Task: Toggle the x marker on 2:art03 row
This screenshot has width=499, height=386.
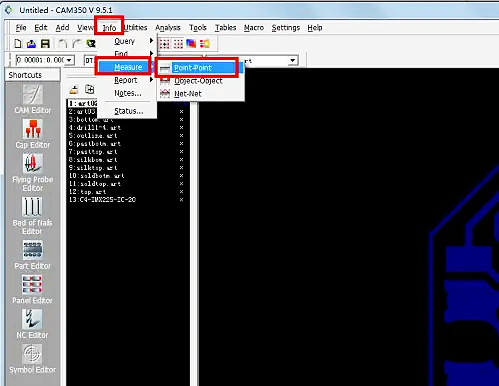Action: pyautogui.click(x=181, y=111)
